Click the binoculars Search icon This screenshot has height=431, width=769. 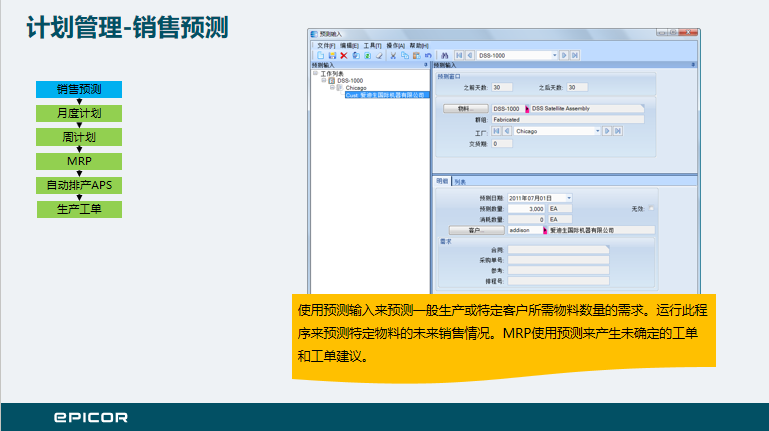[x=444, y=55]
